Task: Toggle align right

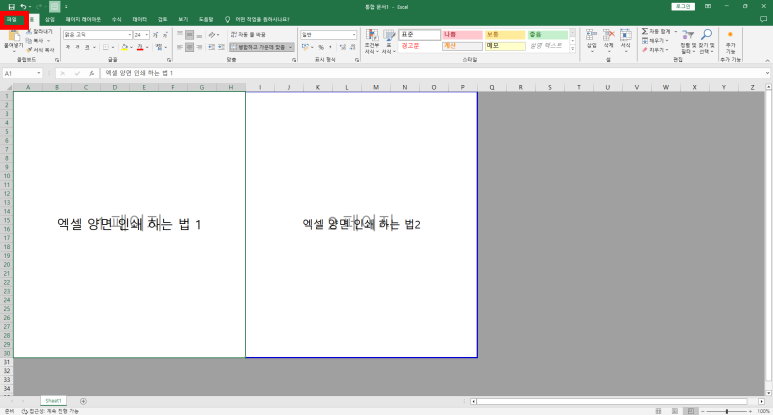Action: click(x=199, y=47)
